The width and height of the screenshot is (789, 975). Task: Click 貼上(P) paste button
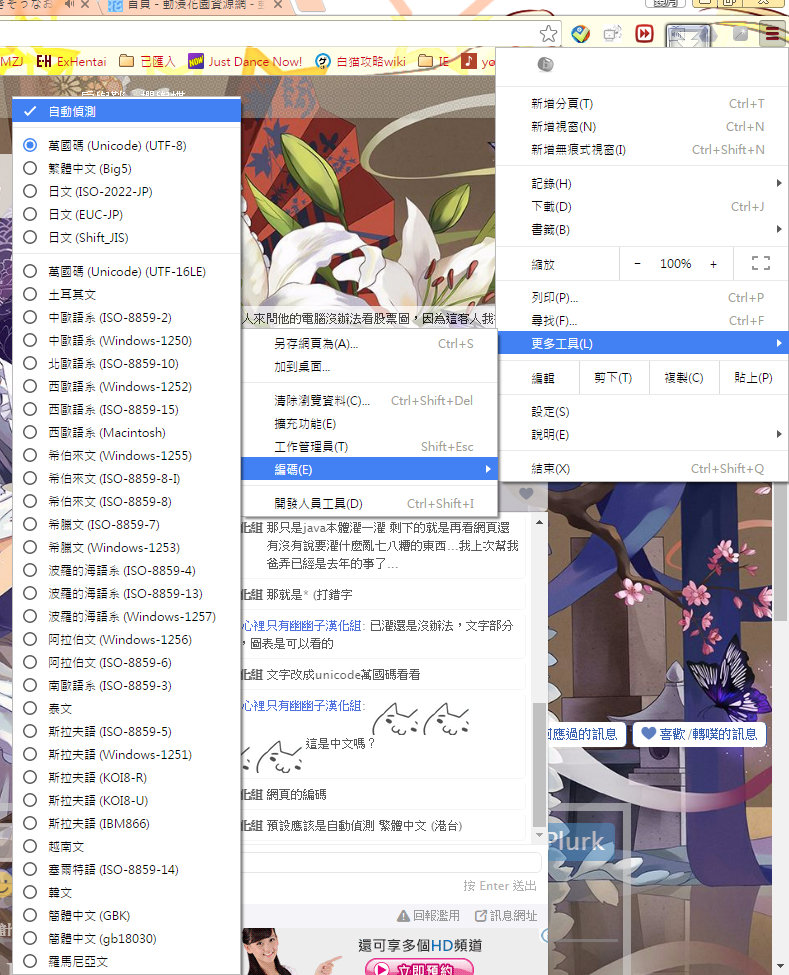click(753, 377)
